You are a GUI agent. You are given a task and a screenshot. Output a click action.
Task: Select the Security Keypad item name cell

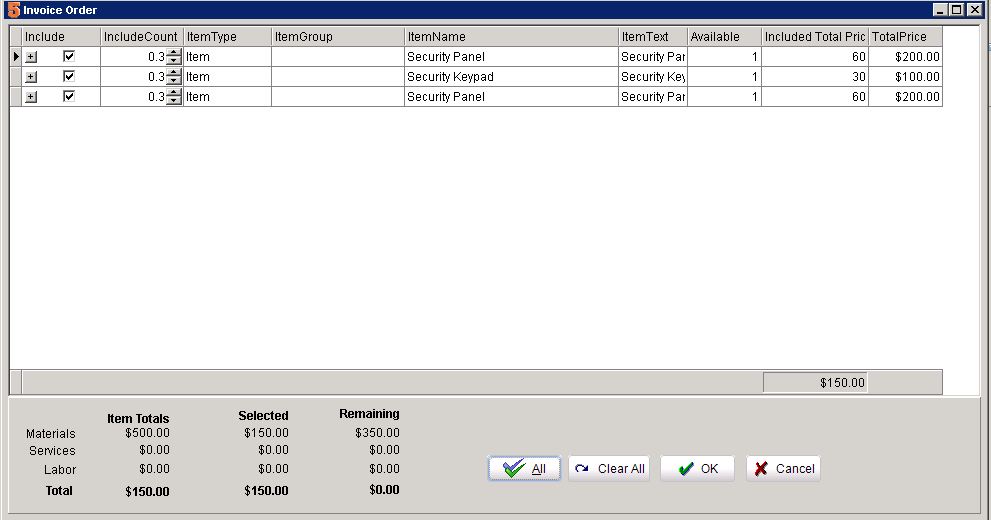[x=511, y=76]
